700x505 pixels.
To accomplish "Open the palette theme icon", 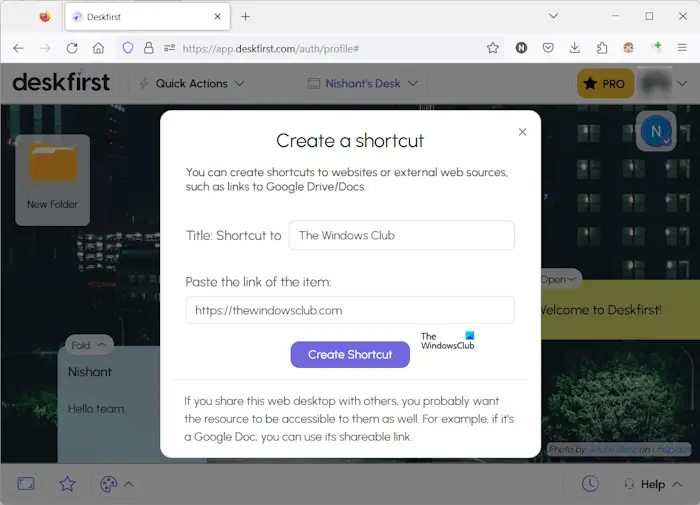I will point(108,484).
